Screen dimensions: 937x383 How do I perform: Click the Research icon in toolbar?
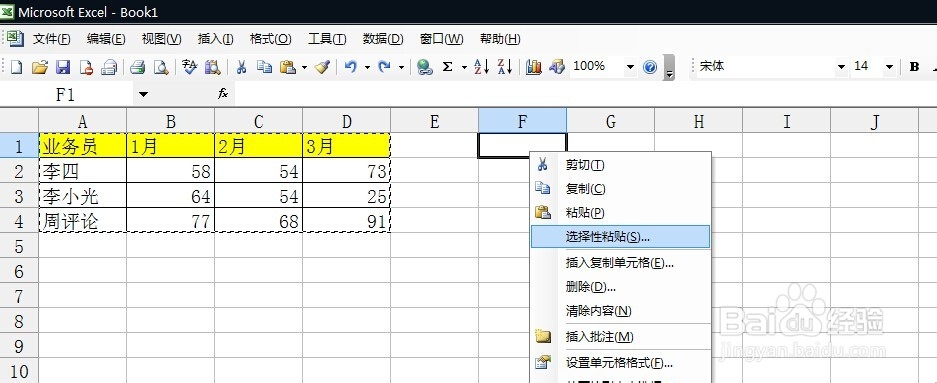click(x=212, y=68)
